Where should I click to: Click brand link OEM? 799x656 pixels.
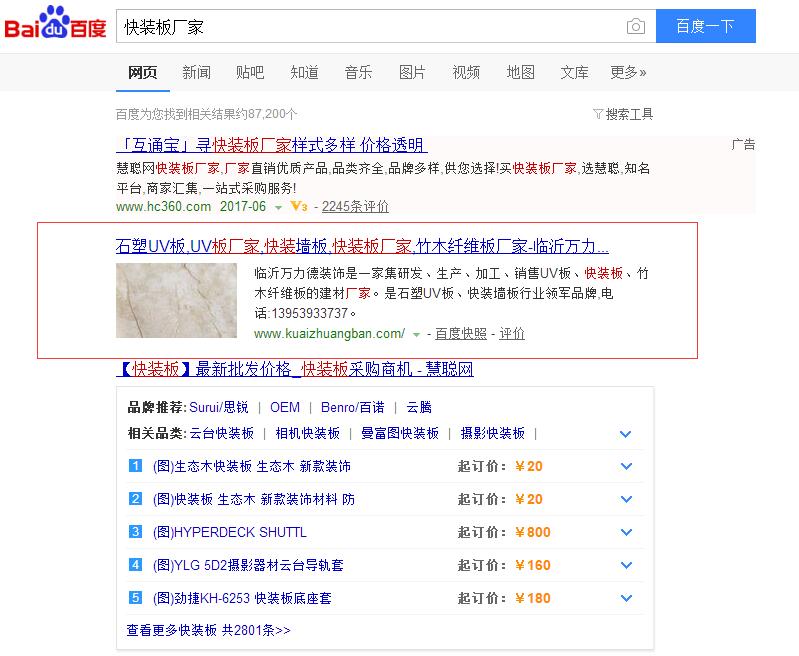[285, 407]
